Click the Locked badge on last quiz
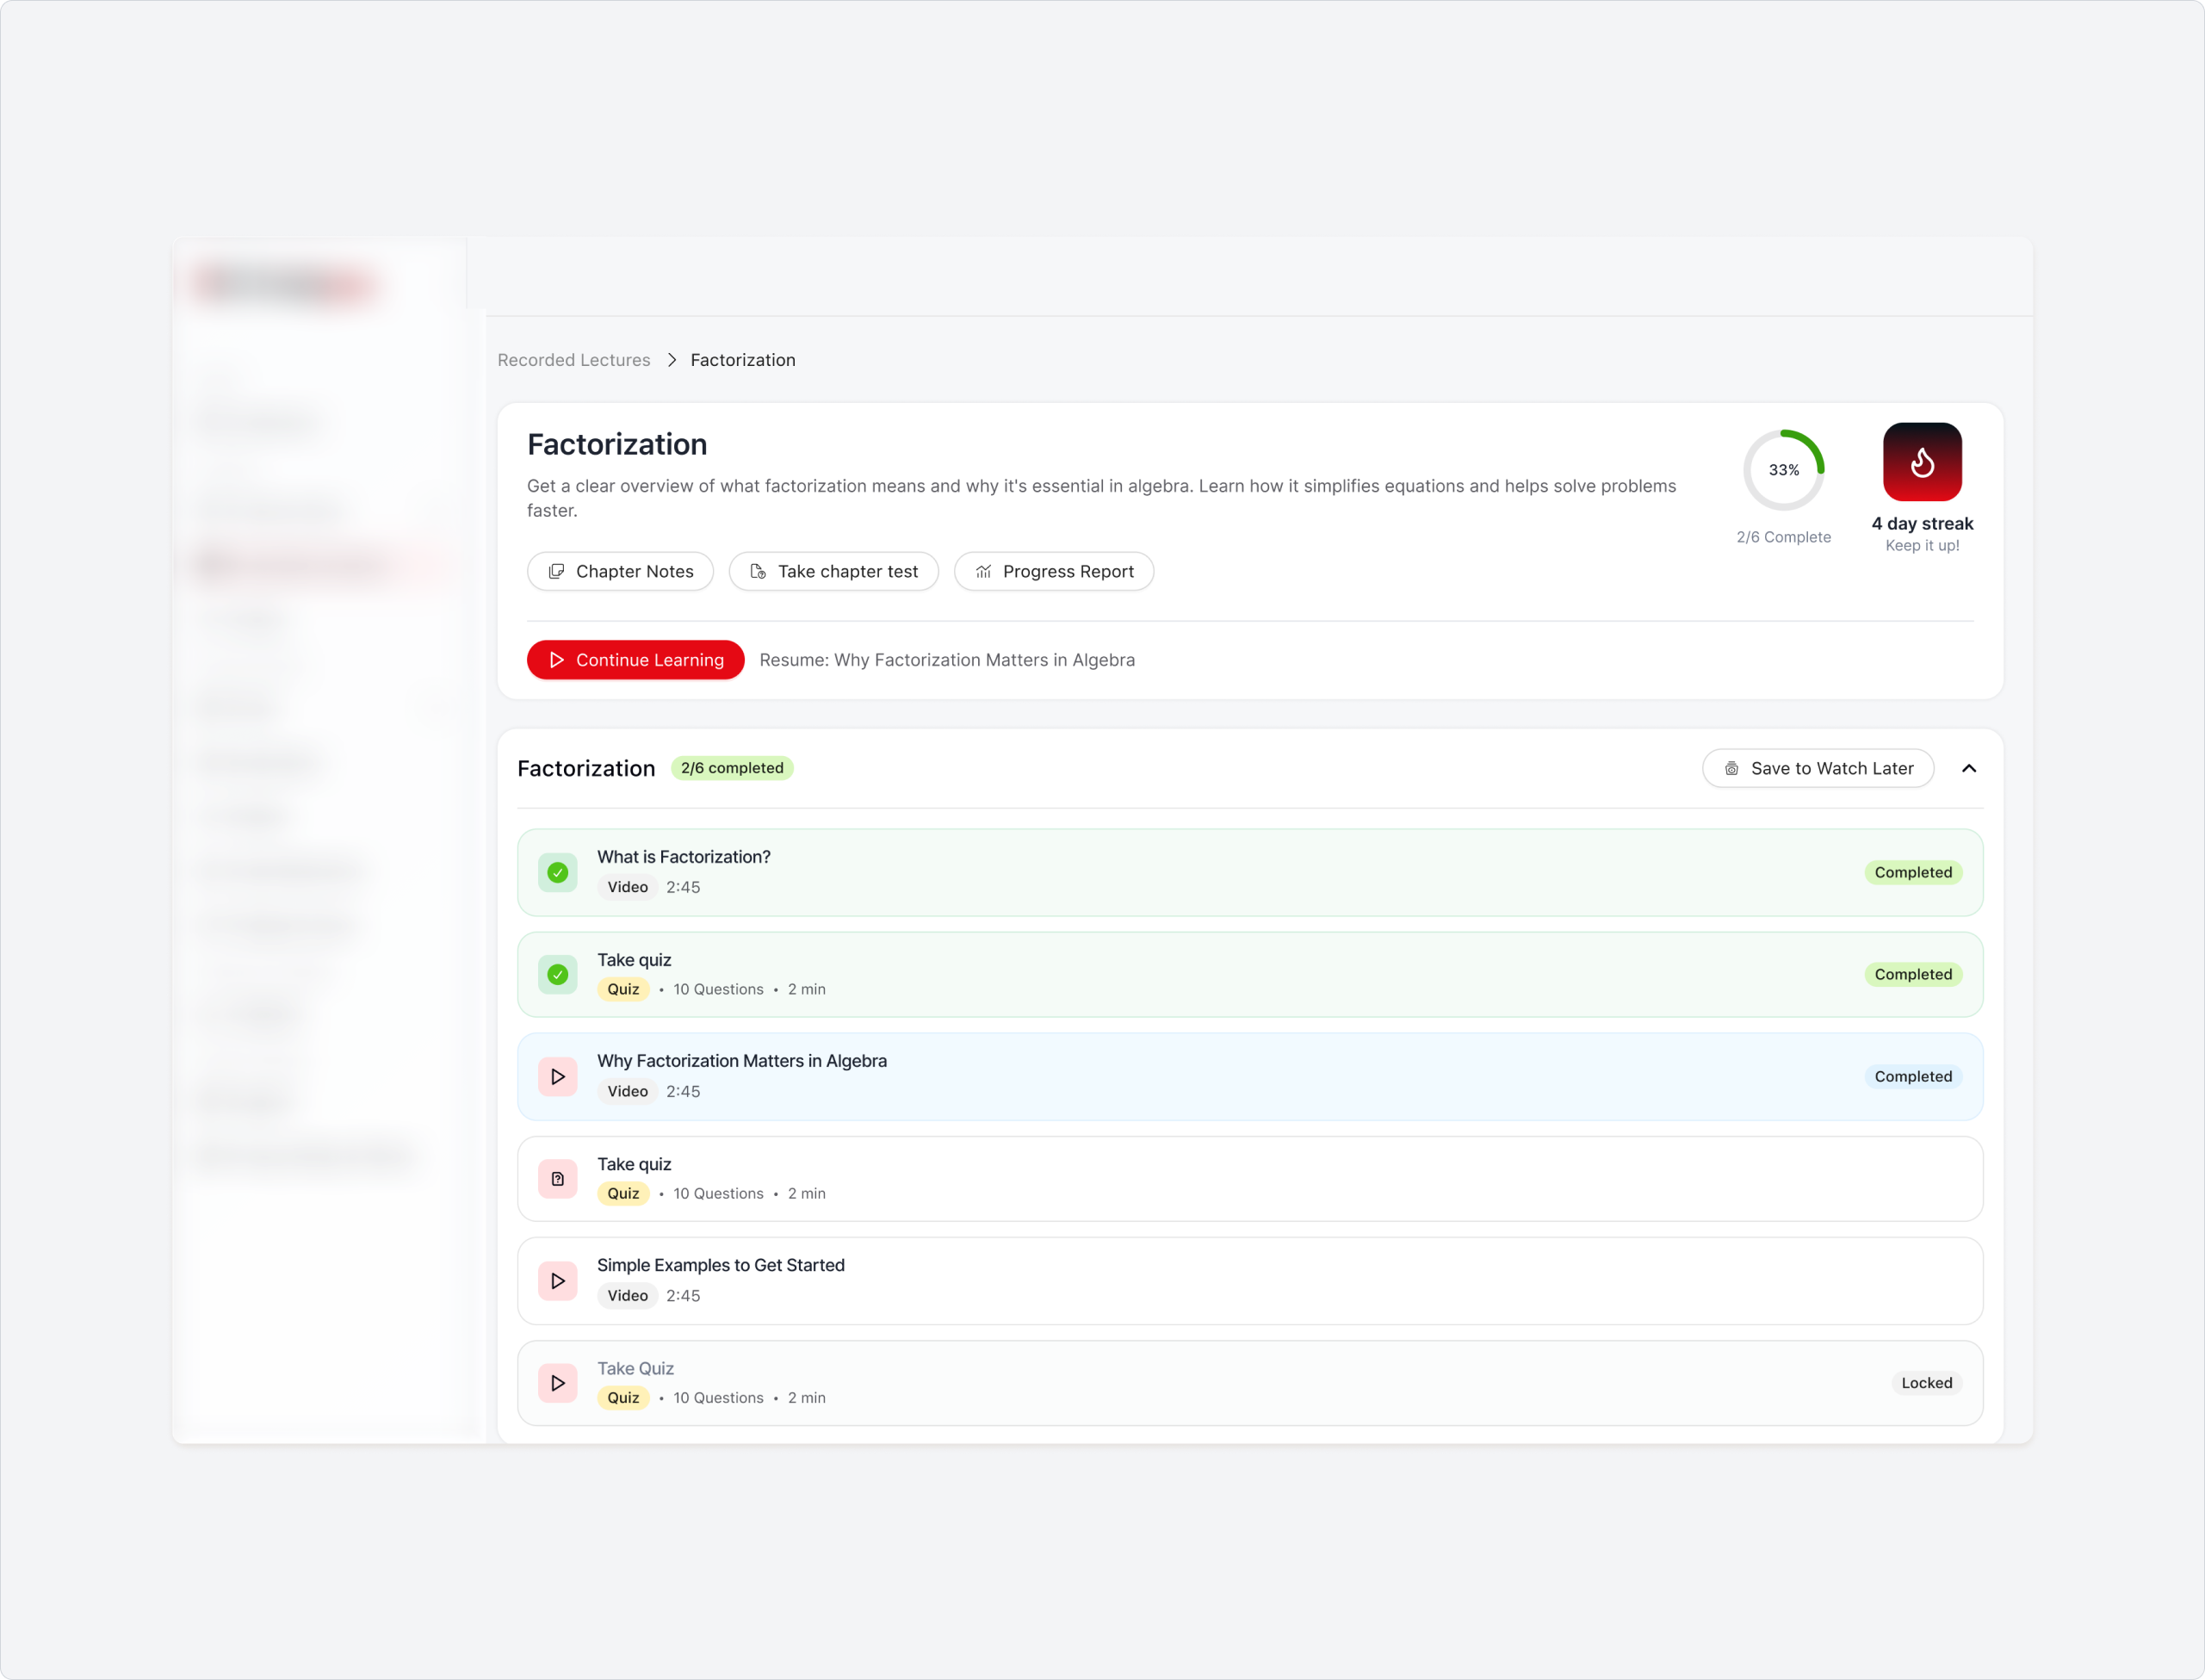The height and width of the screenshot is (1680, 2205). pyautogui.click(x=1926, y=1383)
